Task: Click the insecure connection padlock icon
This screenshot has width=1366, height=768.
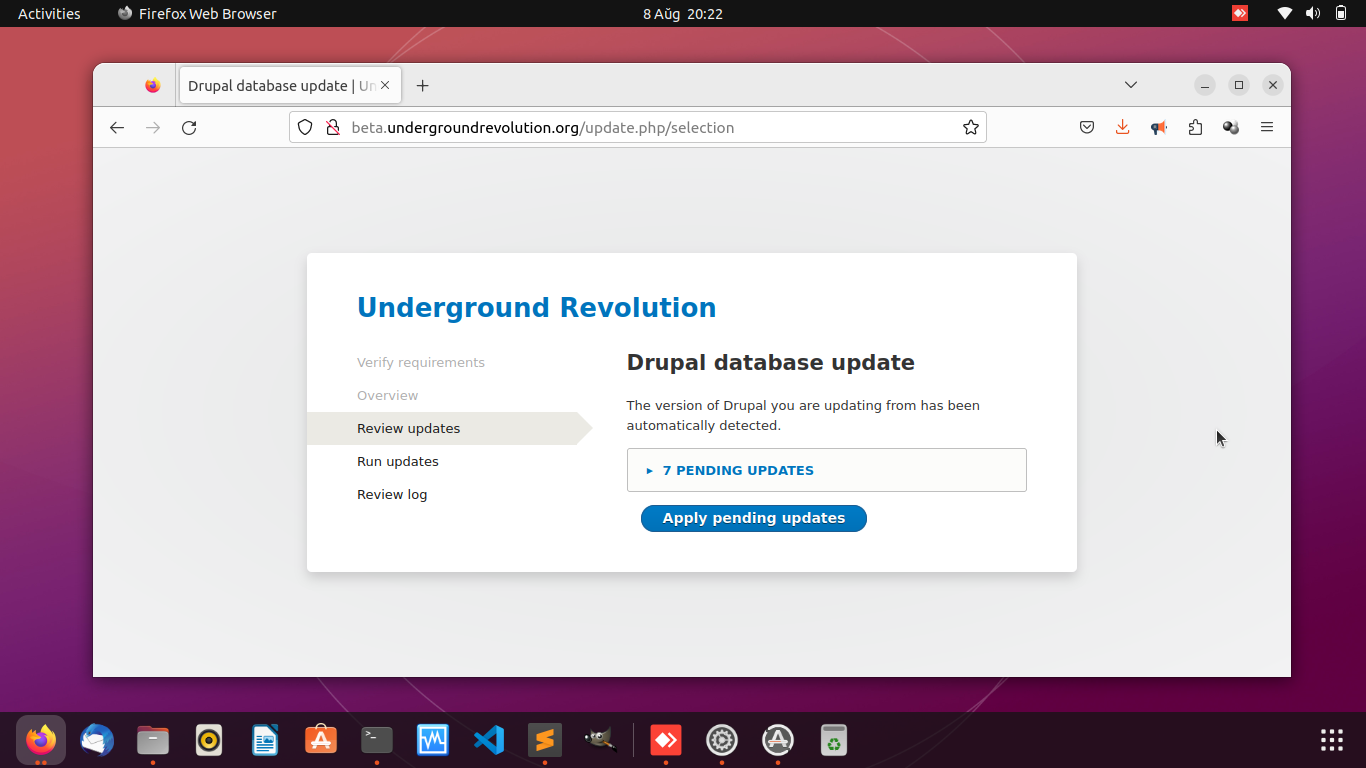Action: pos(333,127)
